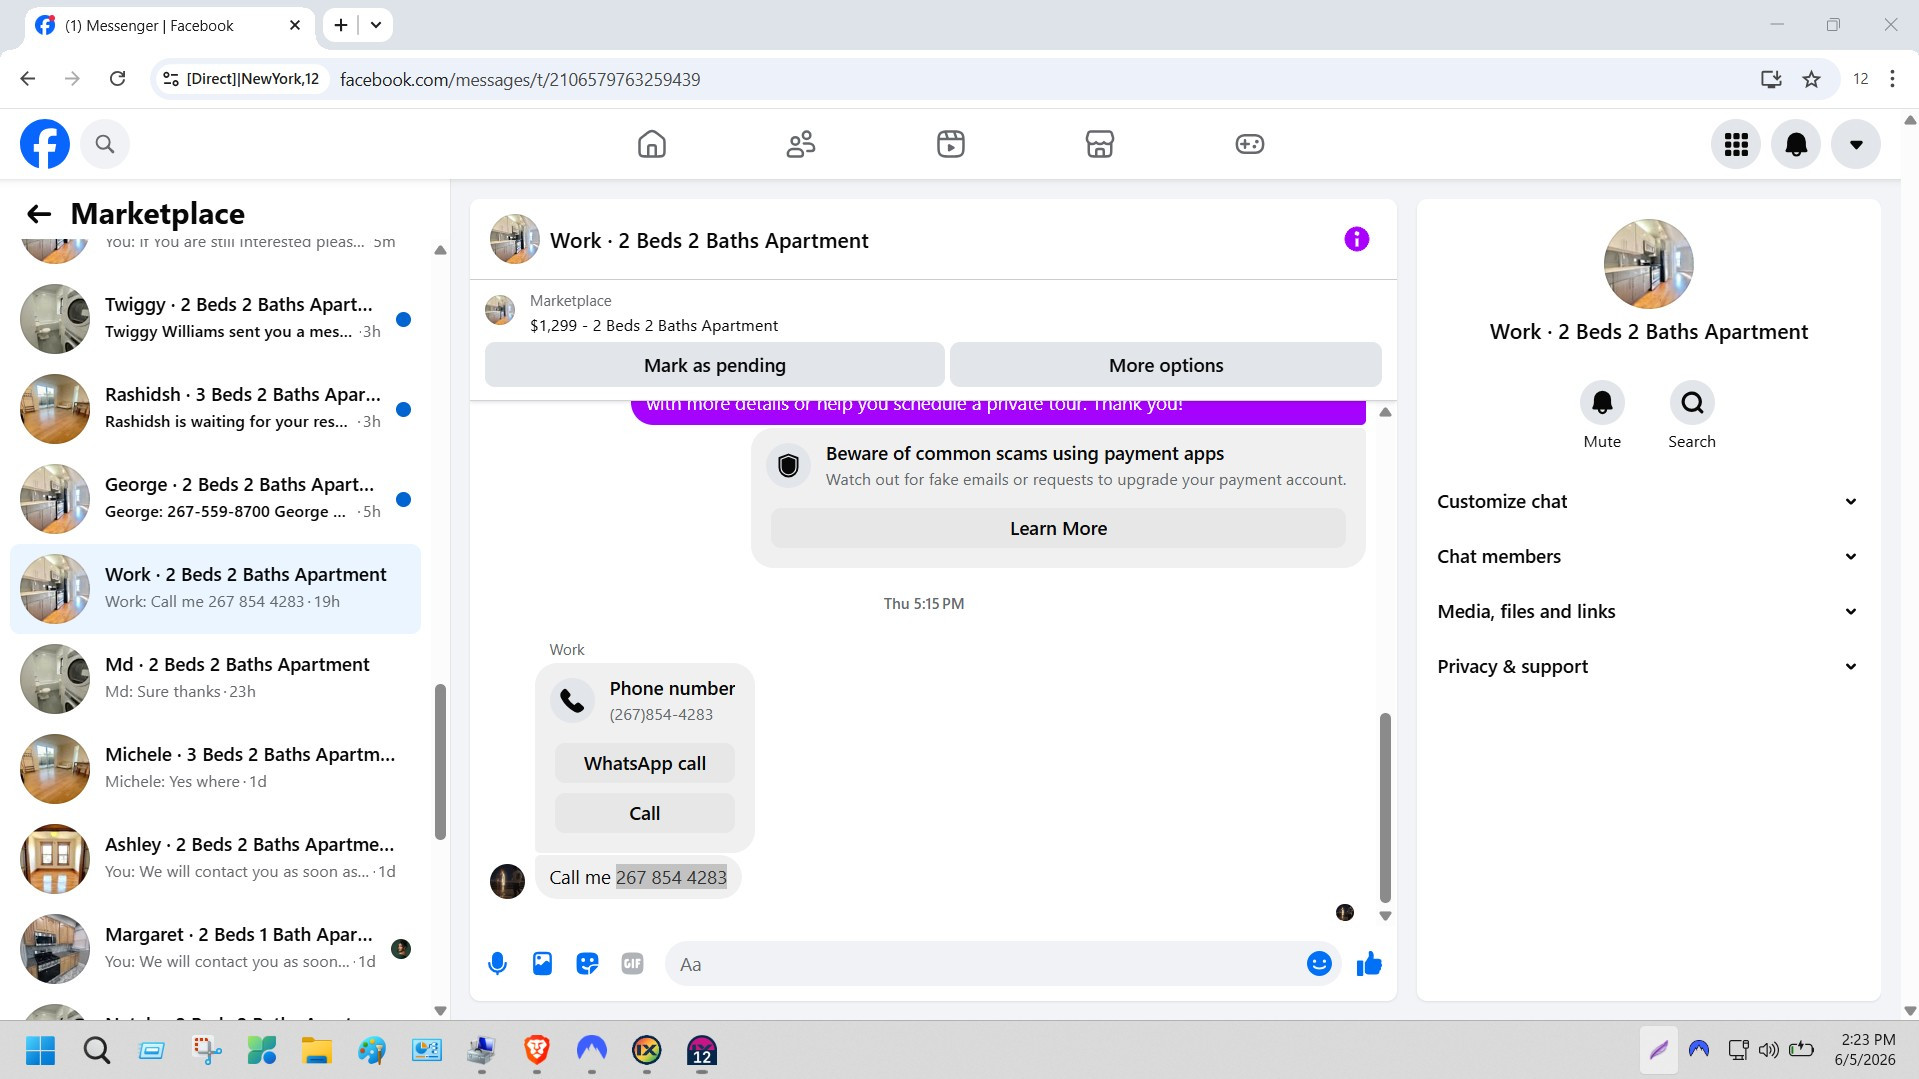Open Notifications bell in header

[1796, 145]
